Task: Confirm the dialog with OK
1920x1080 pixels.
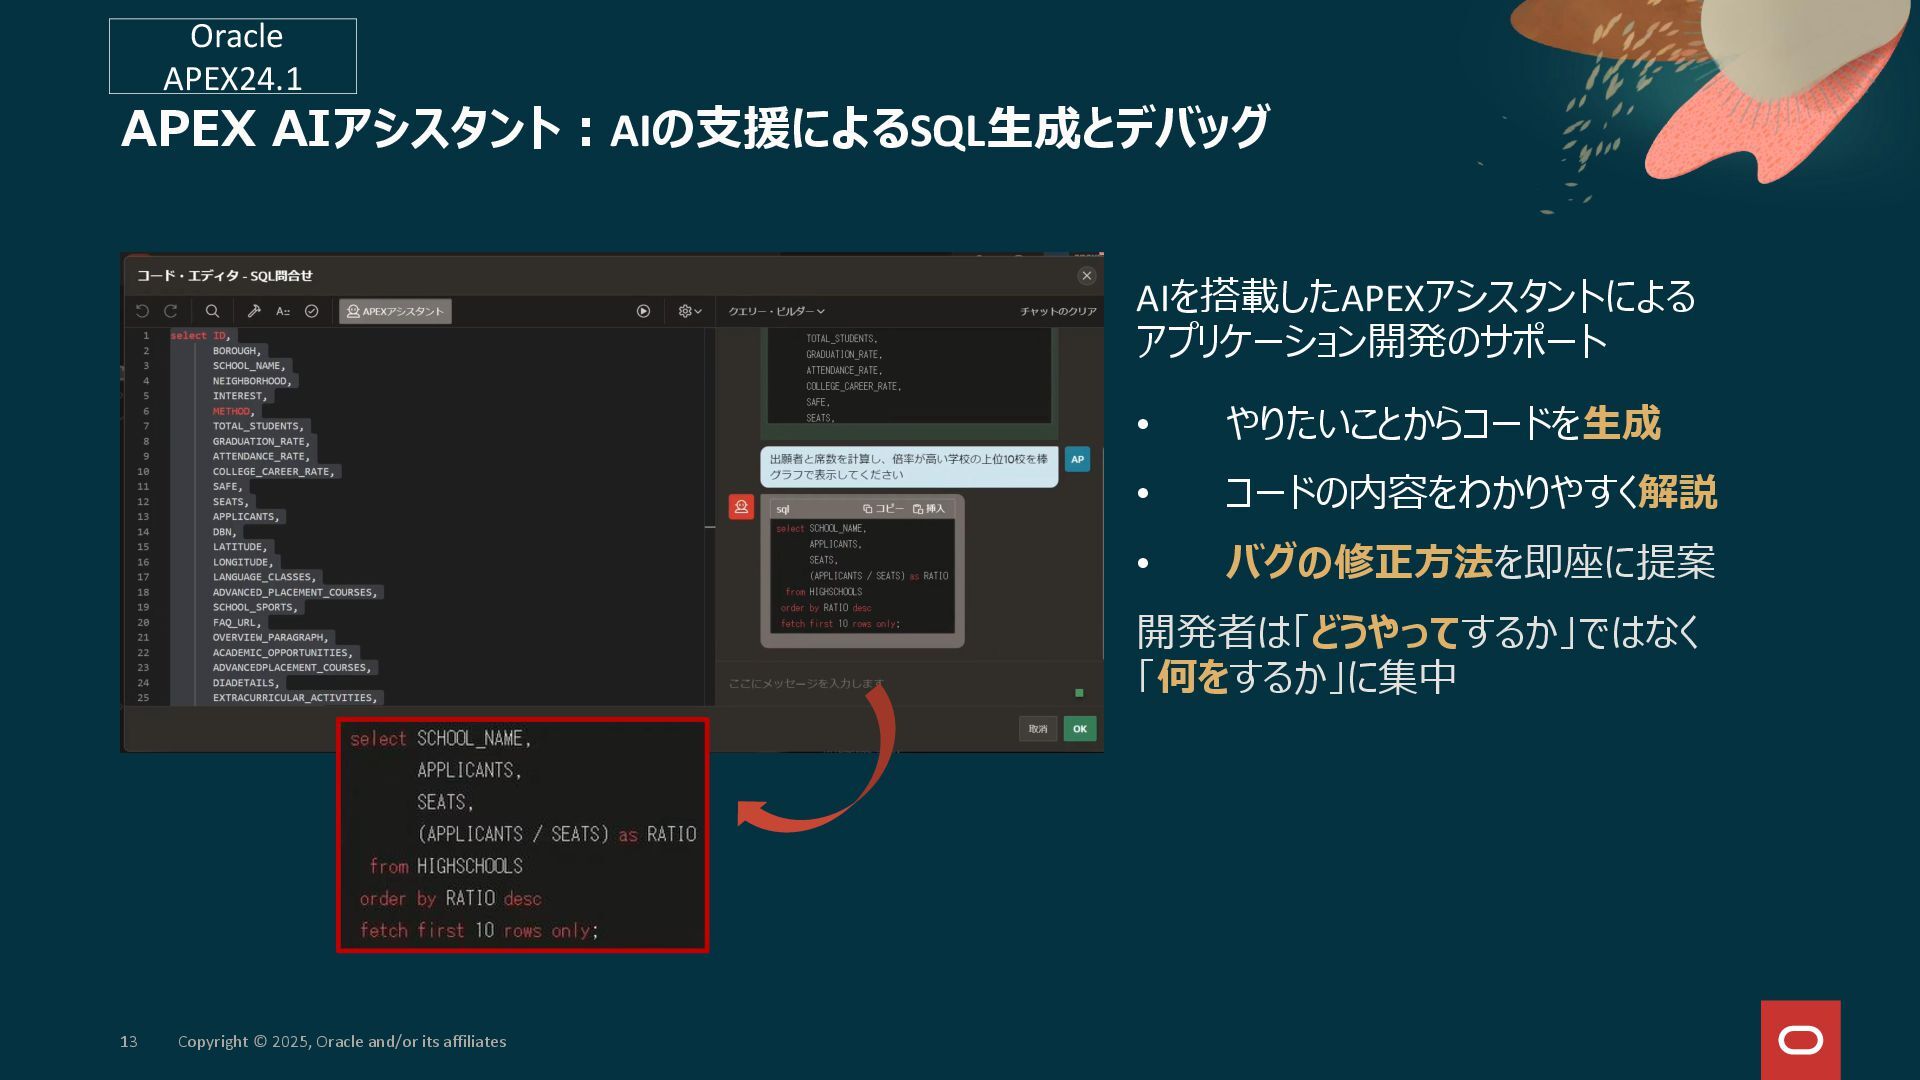Action: [1080, 729]
